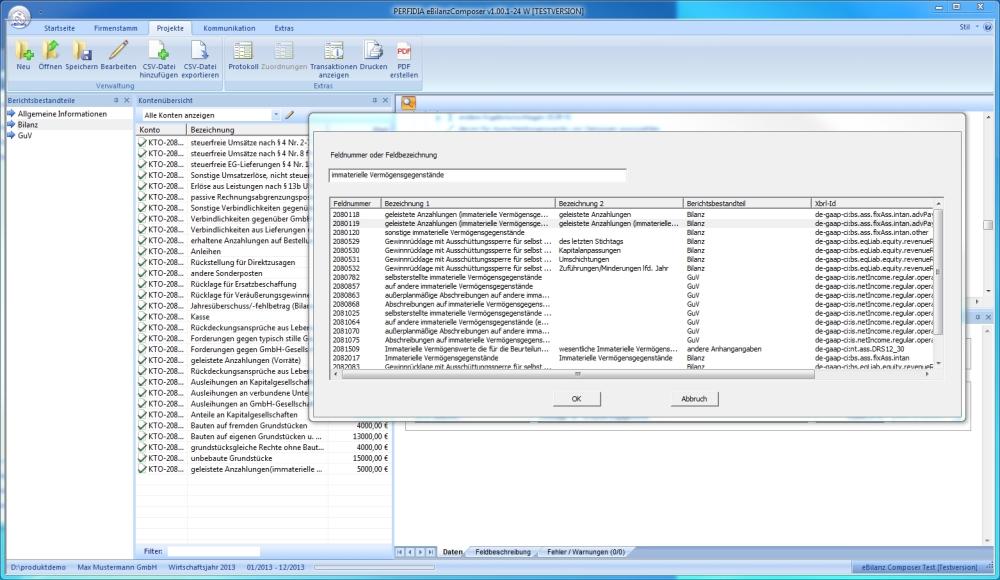Open the application orb menu button
1000x580 pixels.
tap(19, 17)
